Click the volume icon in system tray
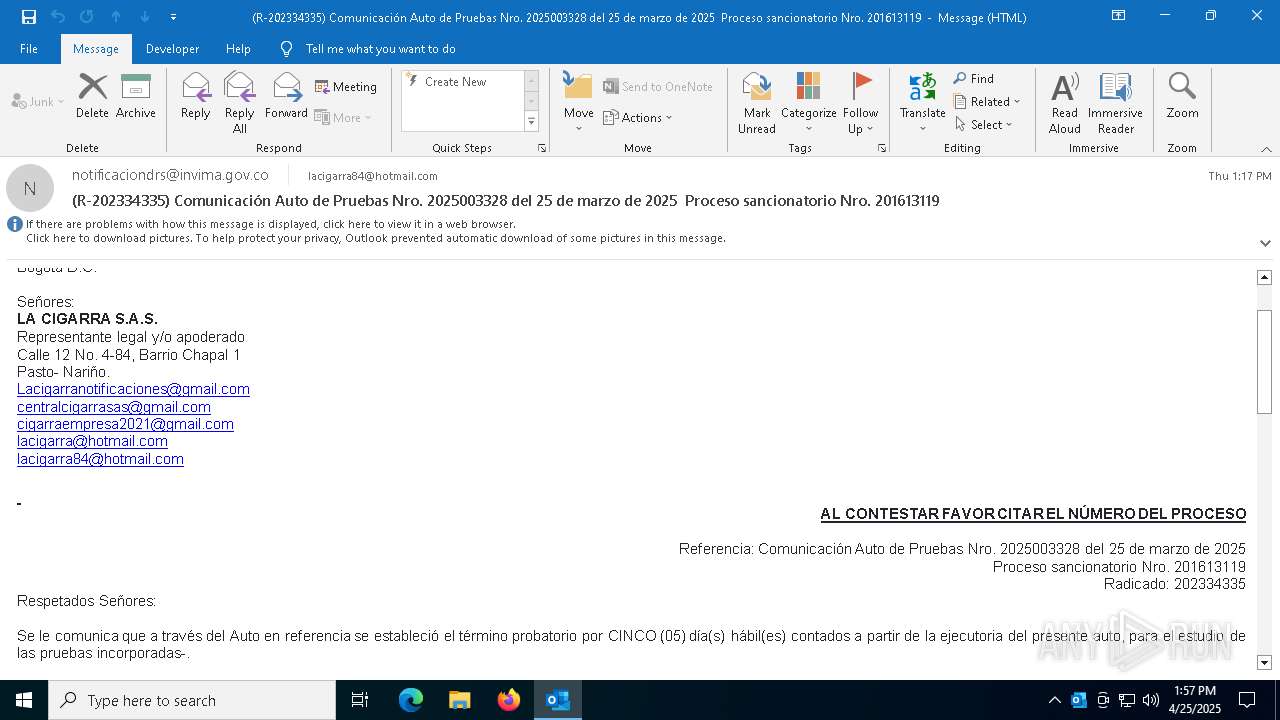The image size is (1280, 720). coord(1150,700)
